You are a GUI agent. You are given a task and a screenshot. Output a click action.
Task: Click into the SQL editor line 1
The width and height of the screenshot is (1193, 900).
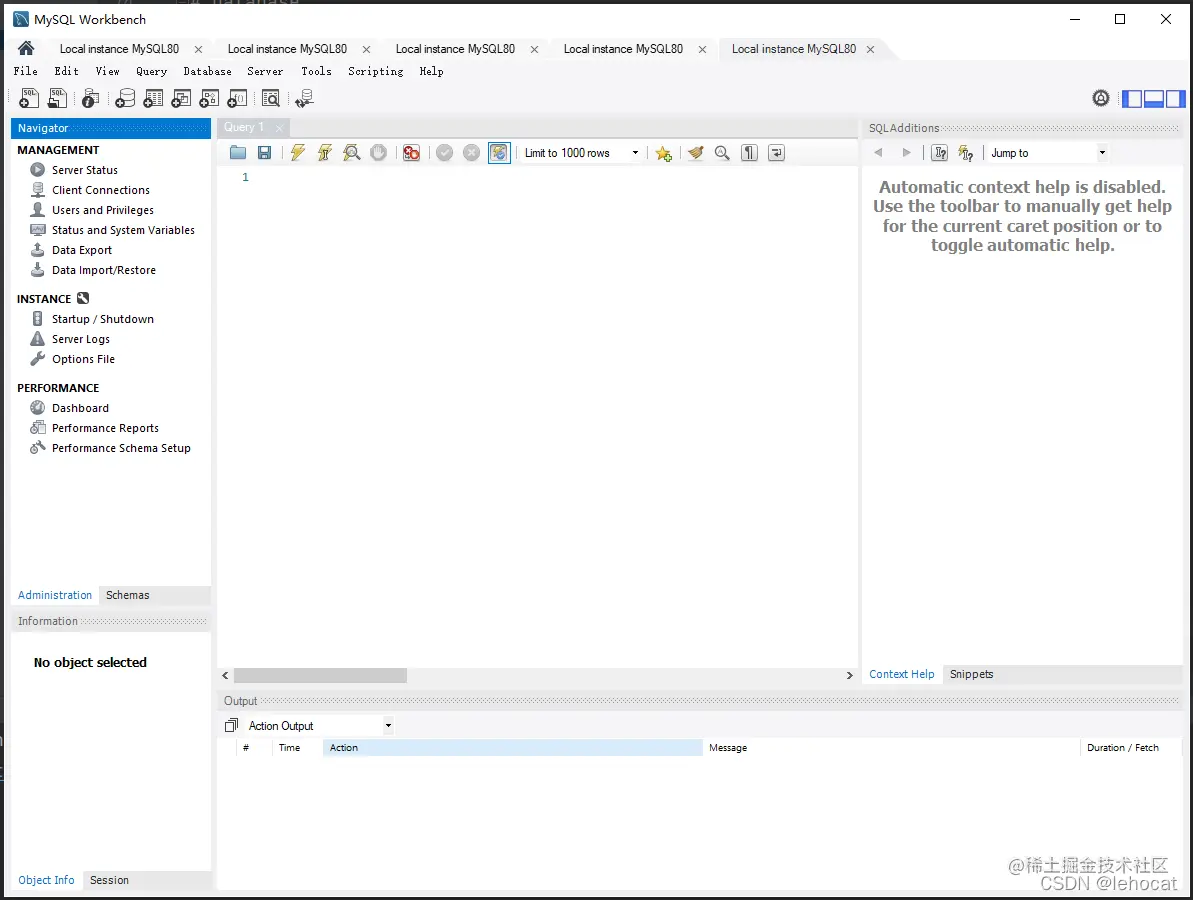tap(555, 177)
